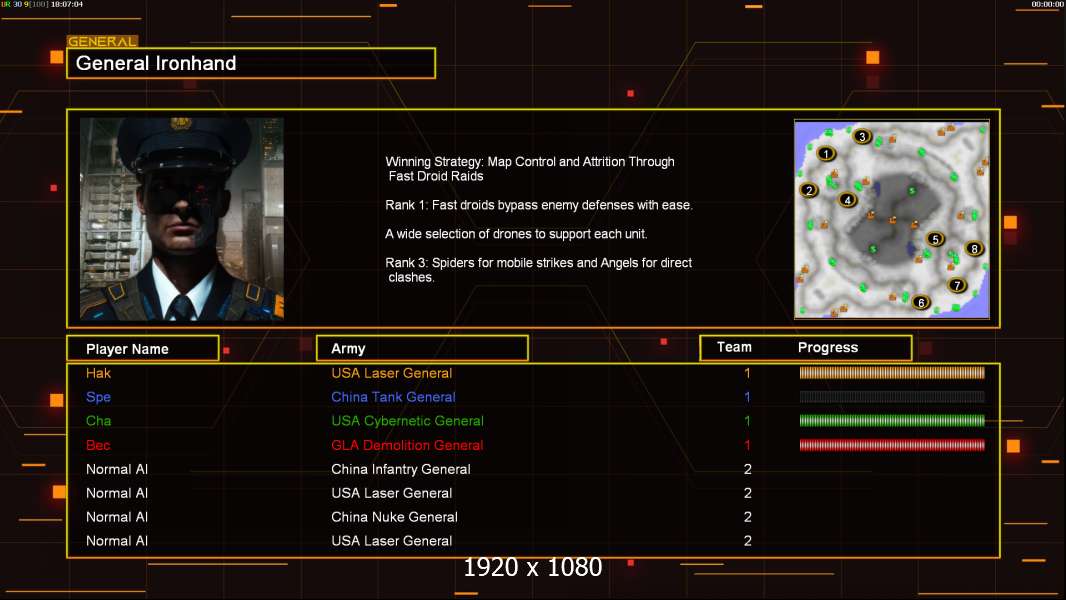This screenshot has height=600, width=1066.
Task: Click Normal AI in China Nuke General row
Action: coord(117,517)
